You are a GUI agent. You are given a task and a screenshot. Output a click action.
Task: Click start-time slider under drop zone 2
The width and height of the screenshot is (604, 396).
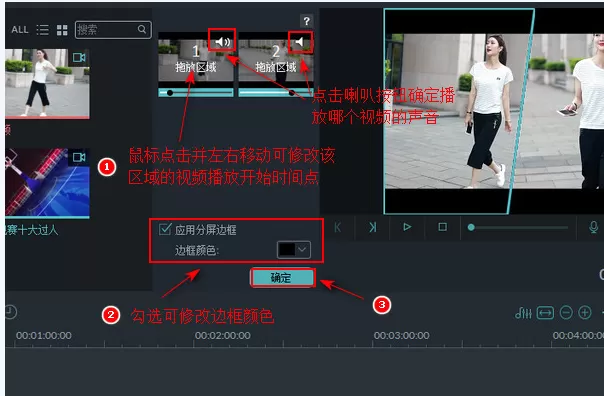coord(276,92)
